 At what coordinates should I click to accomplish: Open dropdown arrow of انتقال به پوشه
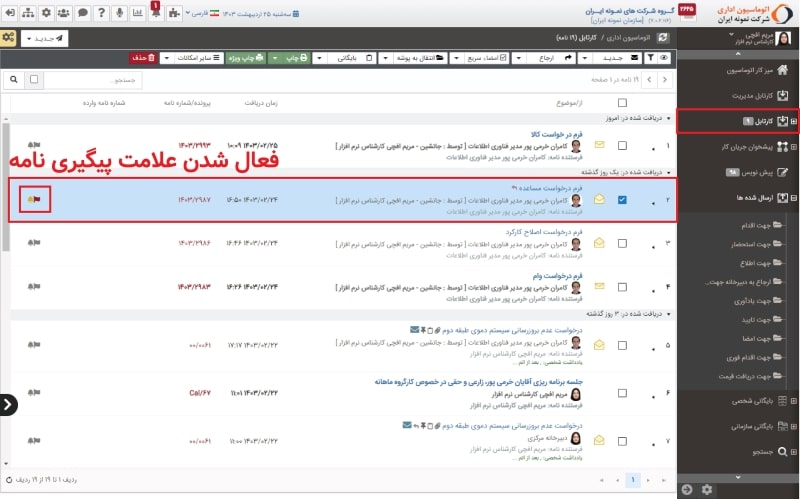pyautogui.click(x=385, y=58)
